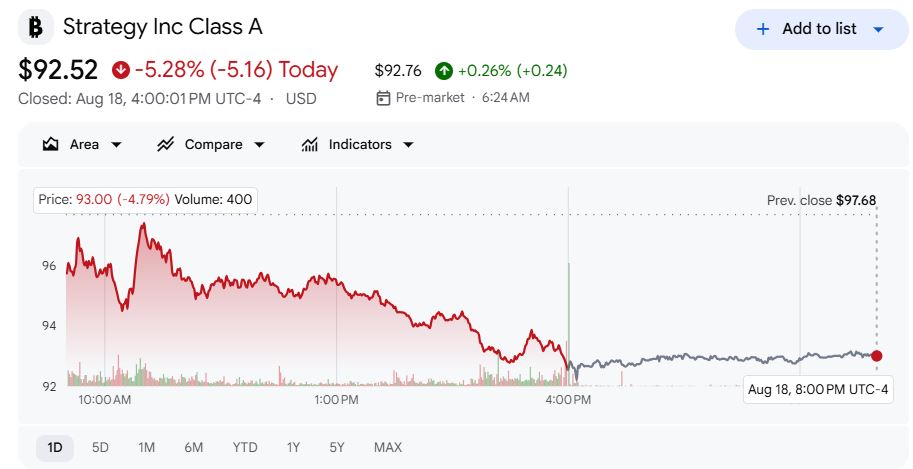Show the MAX time range chart
This screenshot has width=913, height=469.
tap(388, 447)
